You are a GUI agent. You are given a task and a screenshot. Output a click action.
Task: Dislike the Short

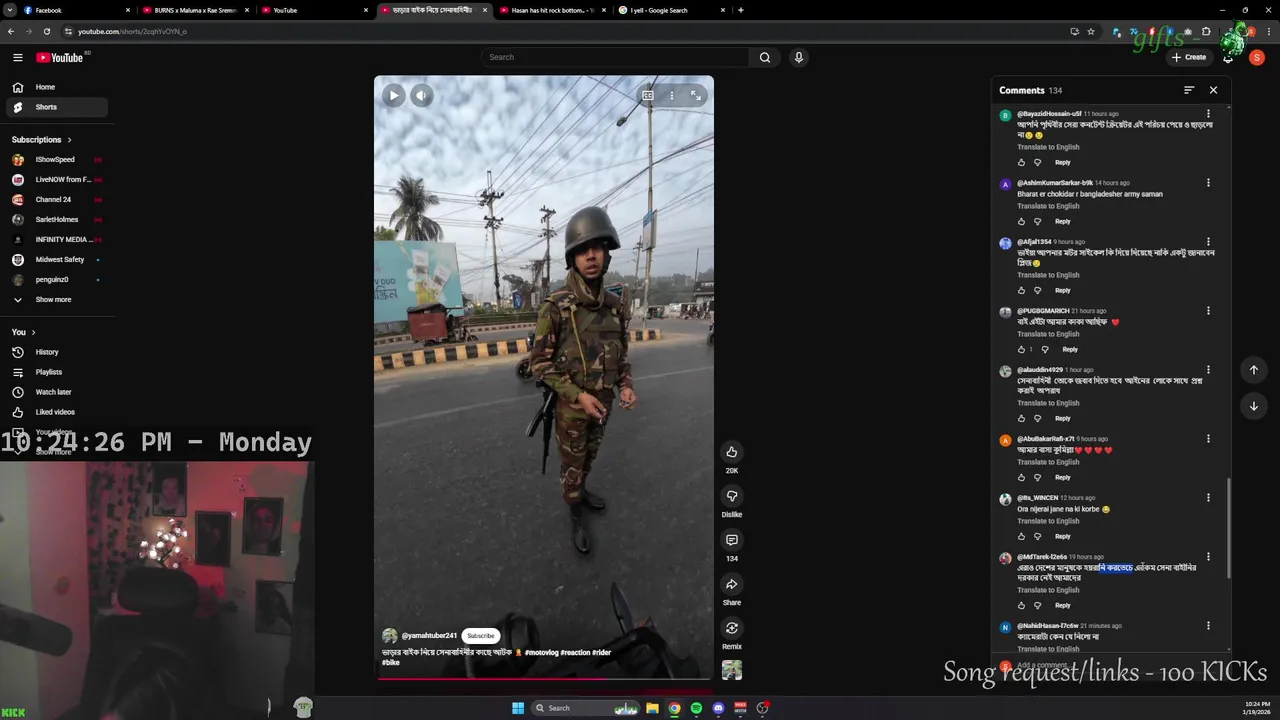[x=732, y=496]
